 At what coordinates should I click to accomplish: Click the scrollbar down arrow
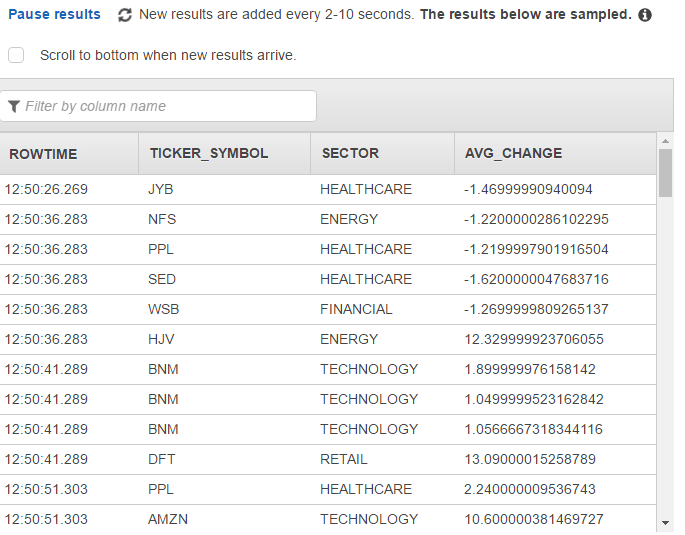tap(665, 522)
